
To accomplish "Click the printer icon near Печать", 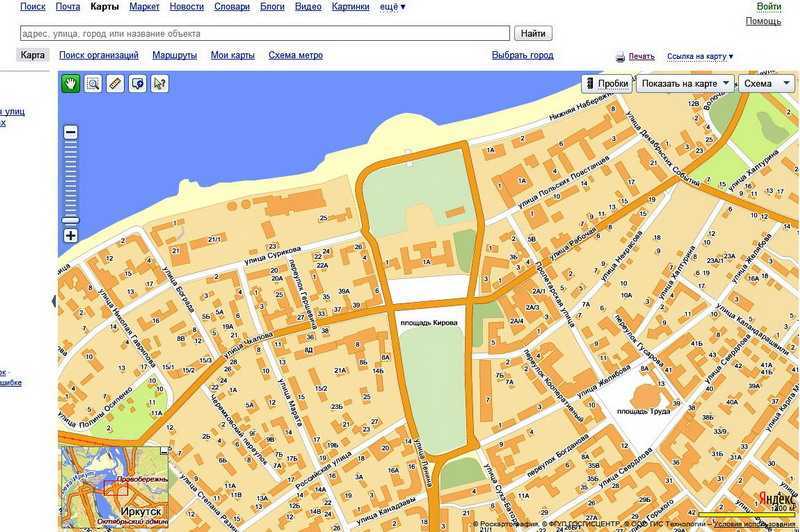I will coord(620,57).
